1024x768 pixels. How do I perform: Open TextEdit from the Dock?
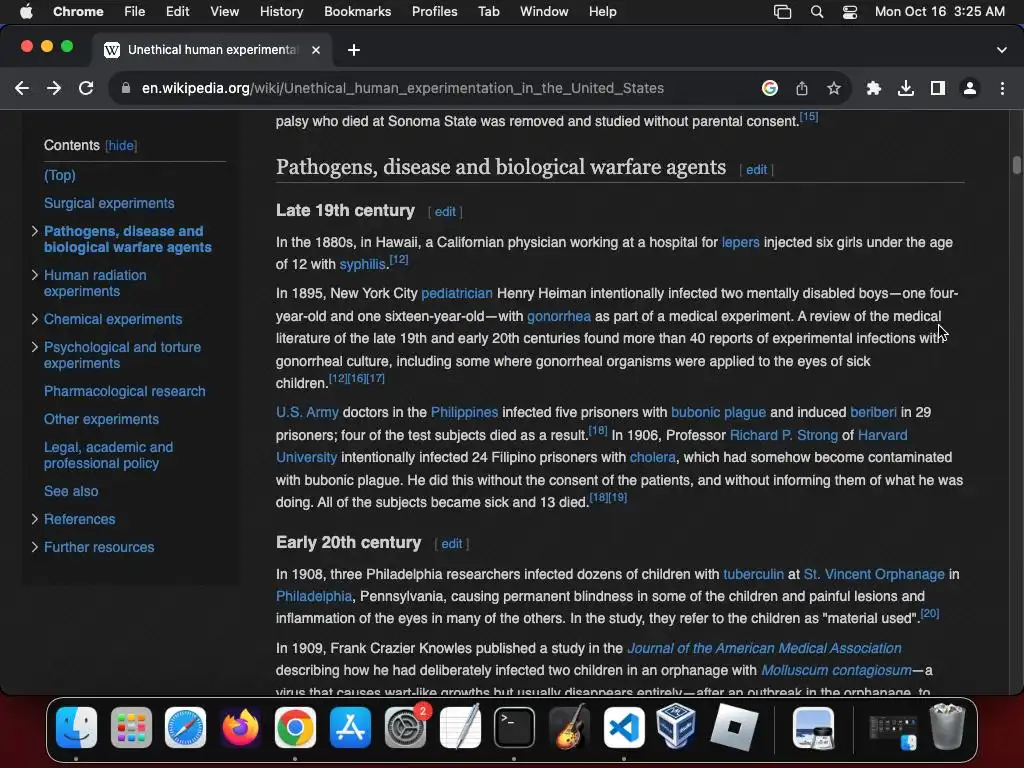click(460, 727)
